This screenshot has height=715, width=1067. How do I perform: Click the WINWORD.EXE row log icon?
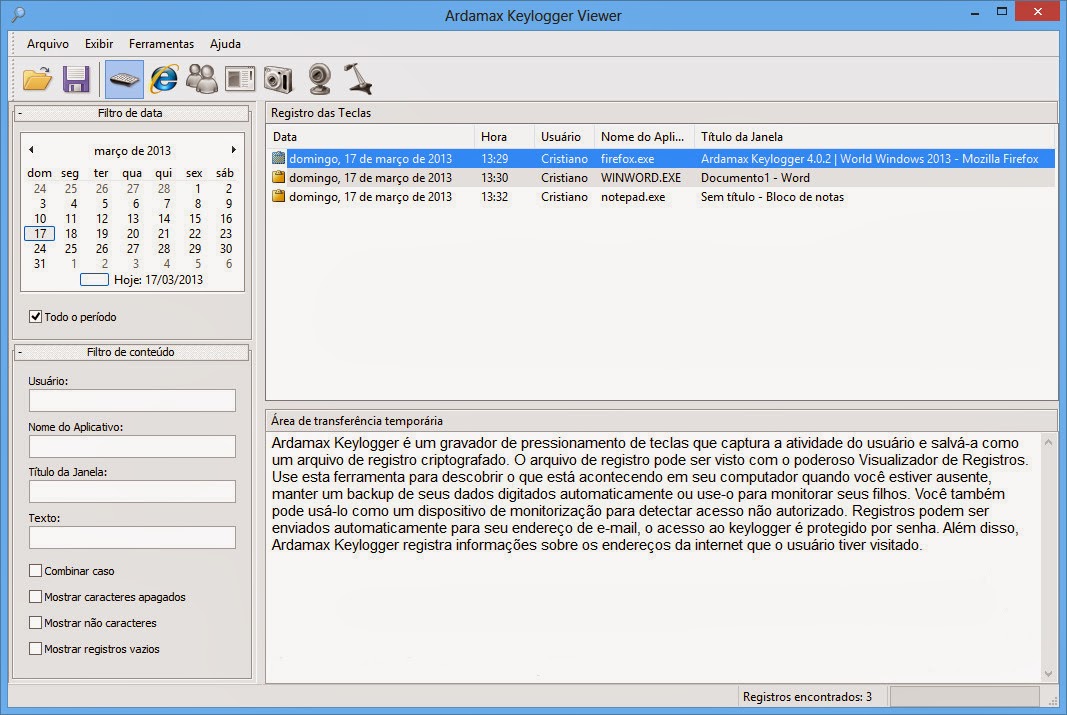(278, 178)
